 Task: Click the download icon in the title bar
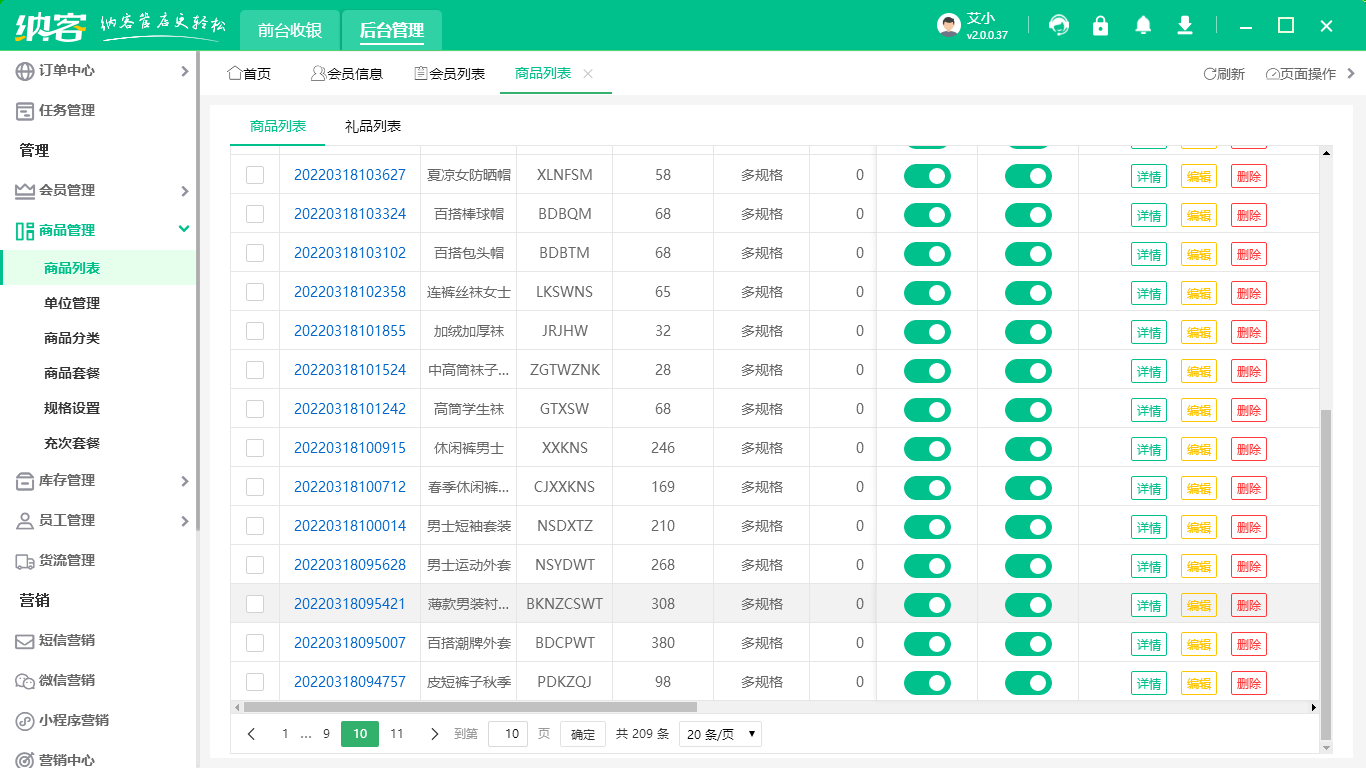tap(1184, 25)
